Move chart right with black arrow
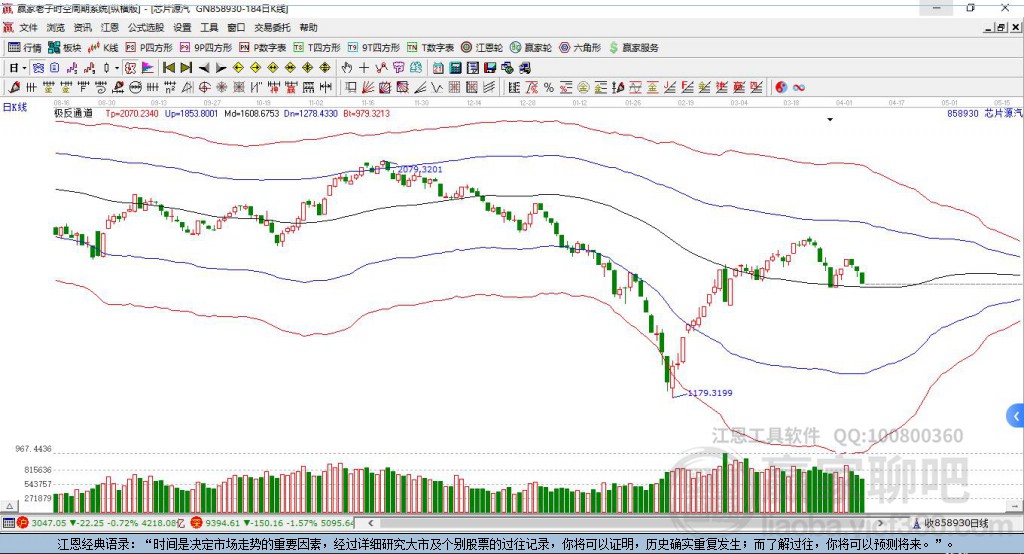 point(221,68)
